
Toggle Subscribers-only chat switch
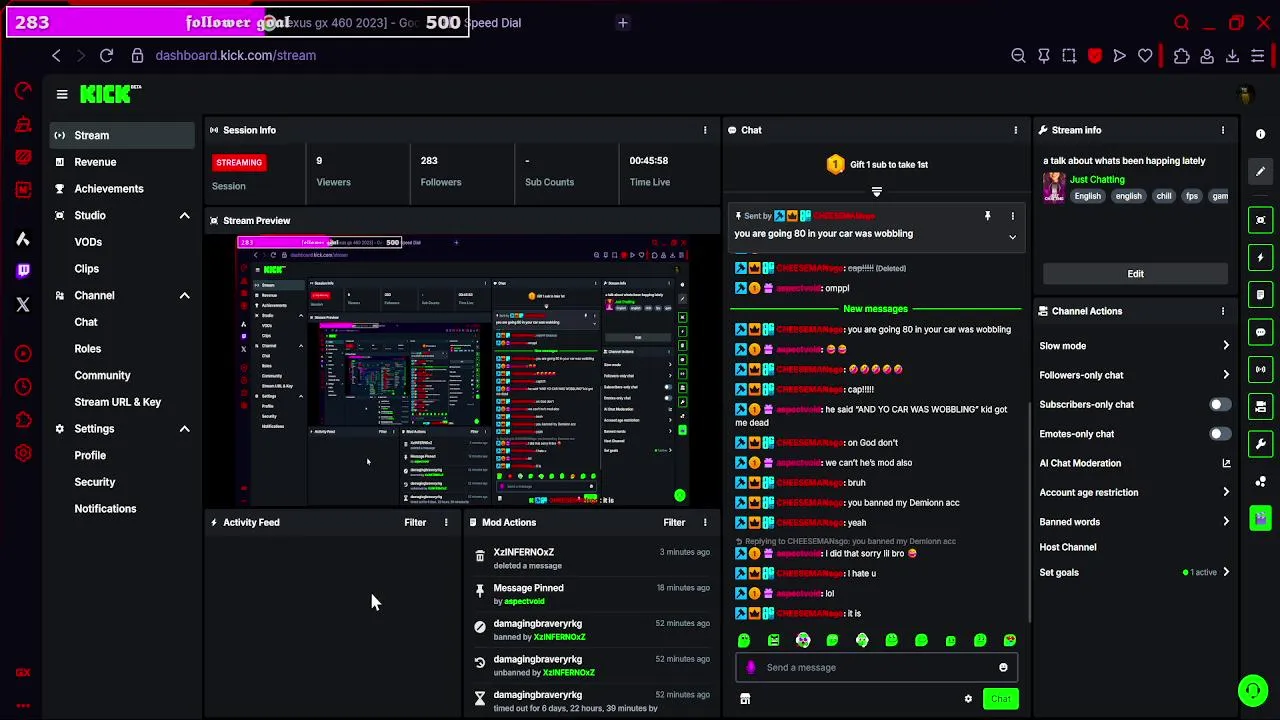[1220, 405]
